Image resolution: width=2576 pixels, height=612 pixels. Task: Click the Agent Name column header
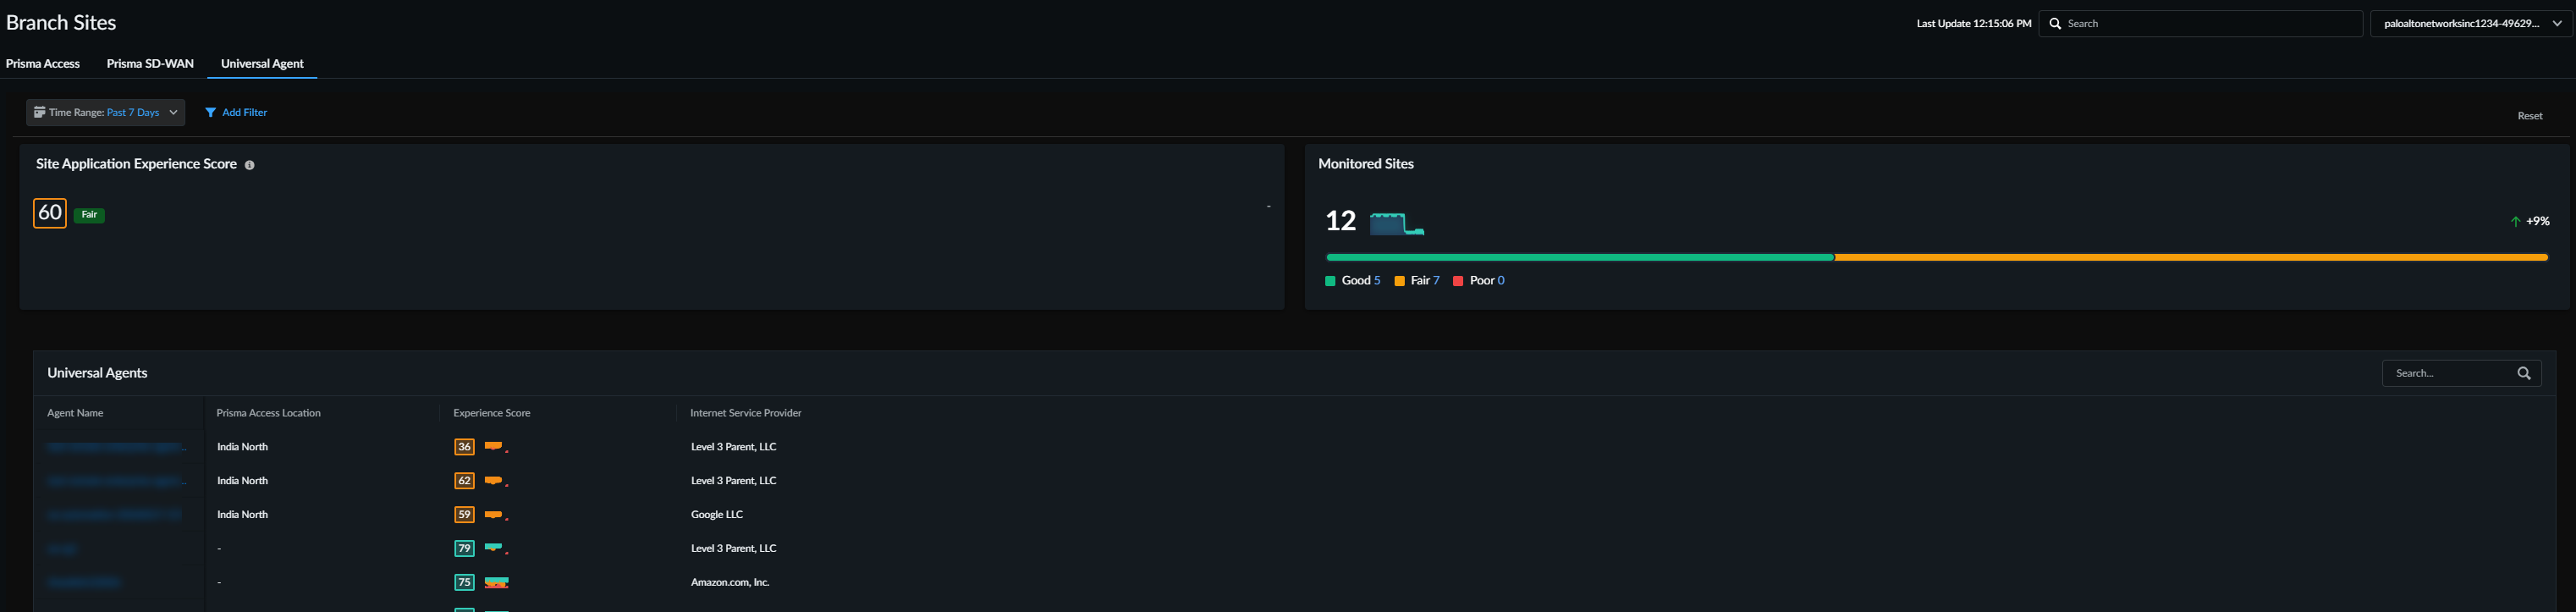point(75,413)
